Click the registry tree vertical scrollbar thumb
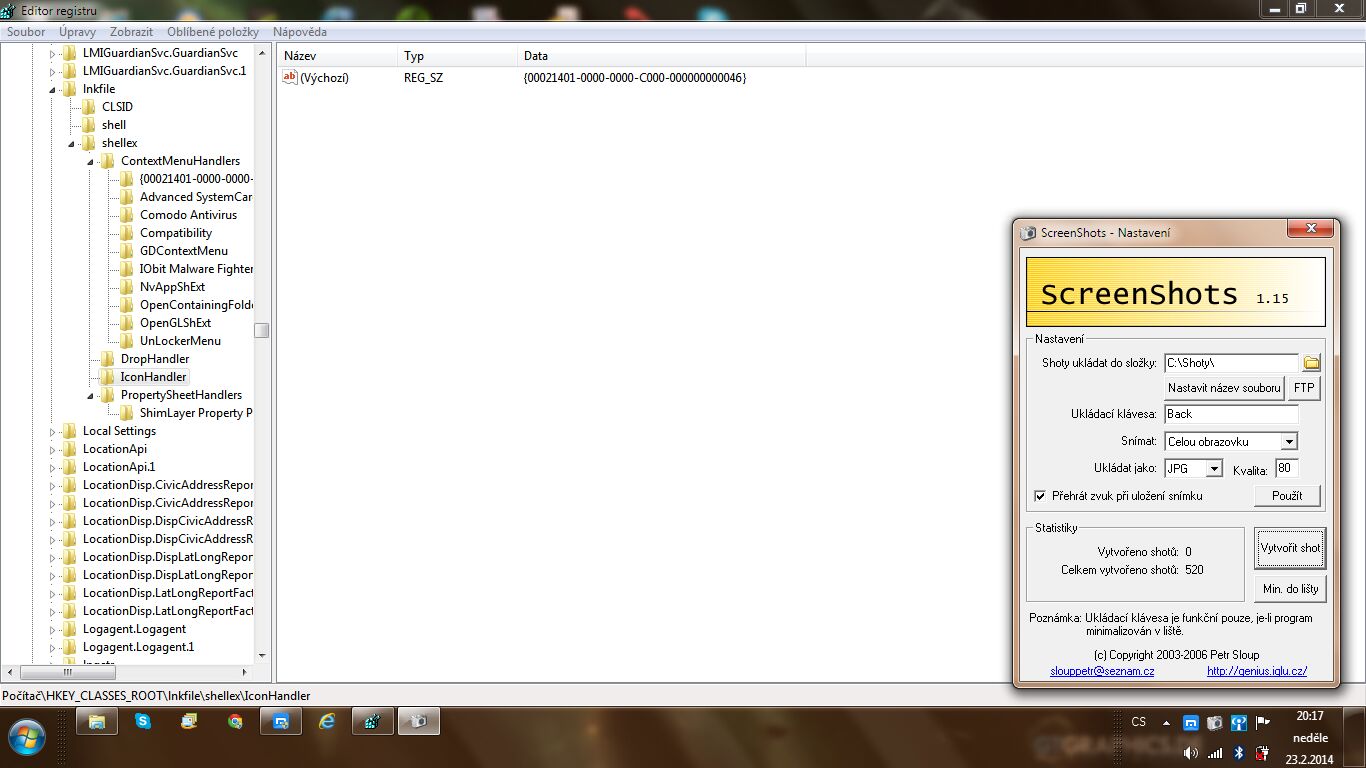 click(262, 331)
